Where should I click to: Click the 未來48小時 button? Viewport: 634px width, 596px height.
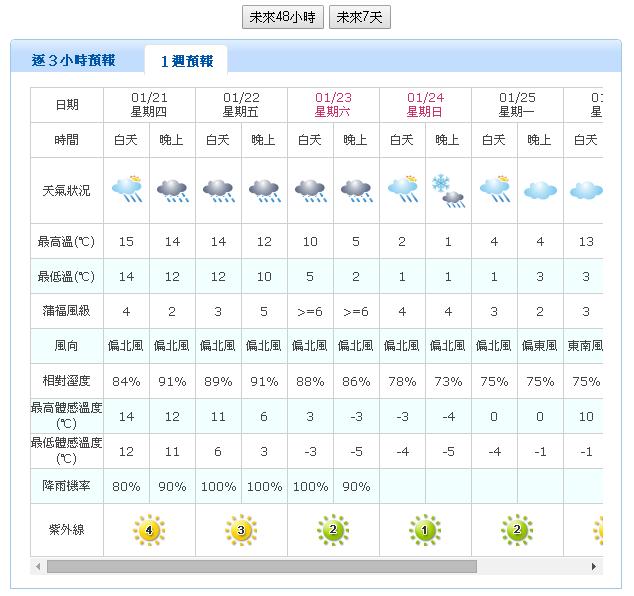pos(283,17)
